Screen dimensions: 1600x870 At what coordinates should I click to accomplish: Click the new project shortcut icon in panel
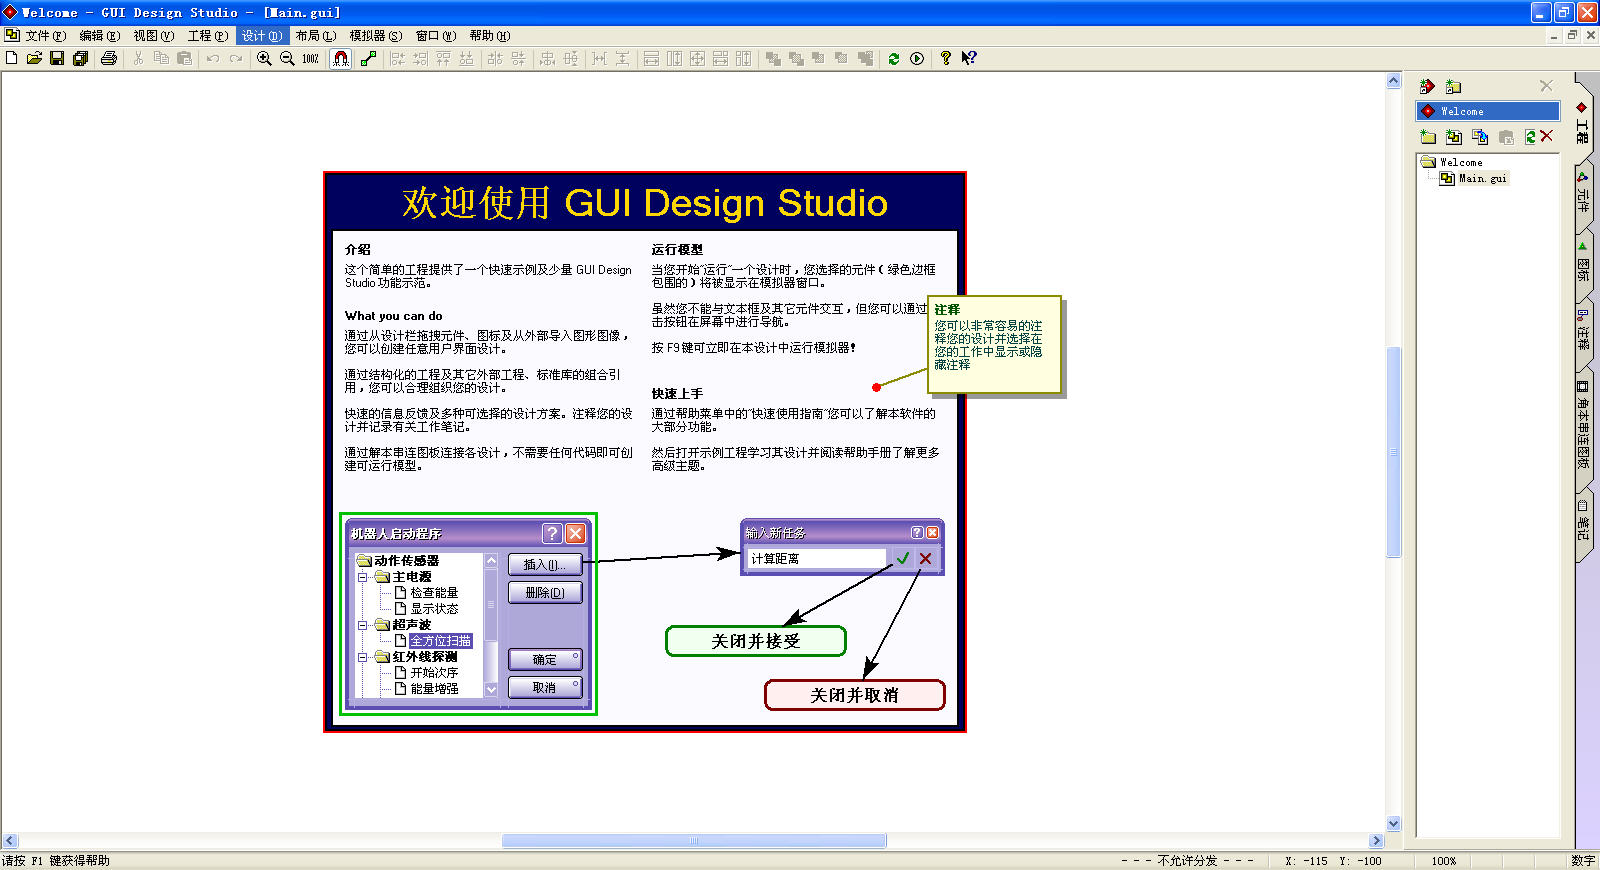[1427, 87]
